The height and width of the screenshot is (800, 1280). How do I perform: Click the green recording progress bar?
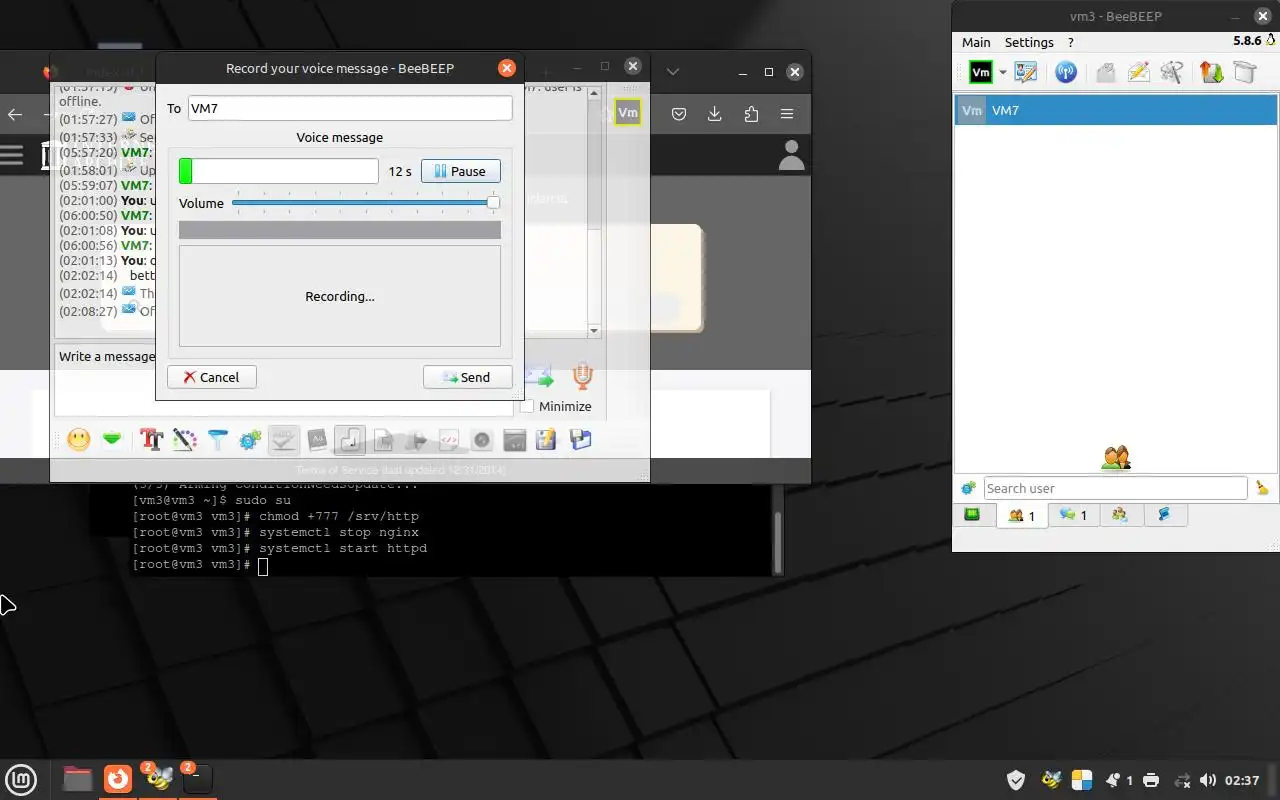coord(279,171)
